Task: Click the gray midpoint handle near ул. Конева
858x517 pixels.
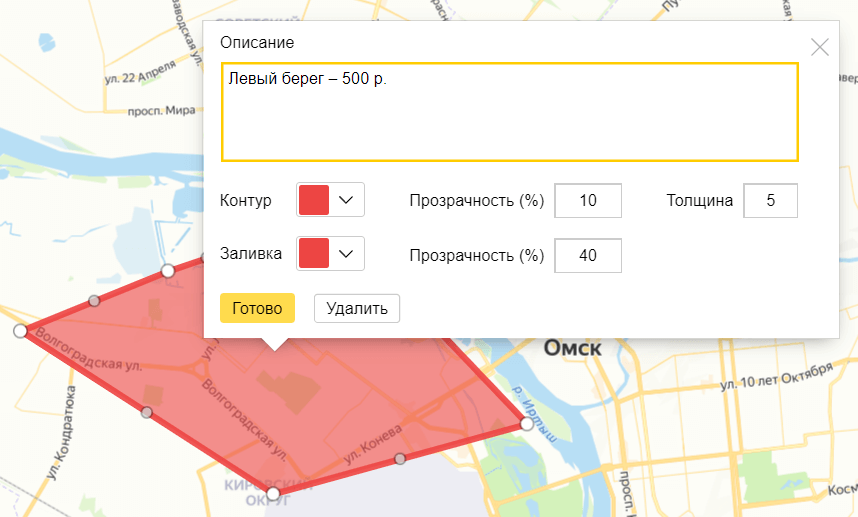Action: click(x=400, y=458)
